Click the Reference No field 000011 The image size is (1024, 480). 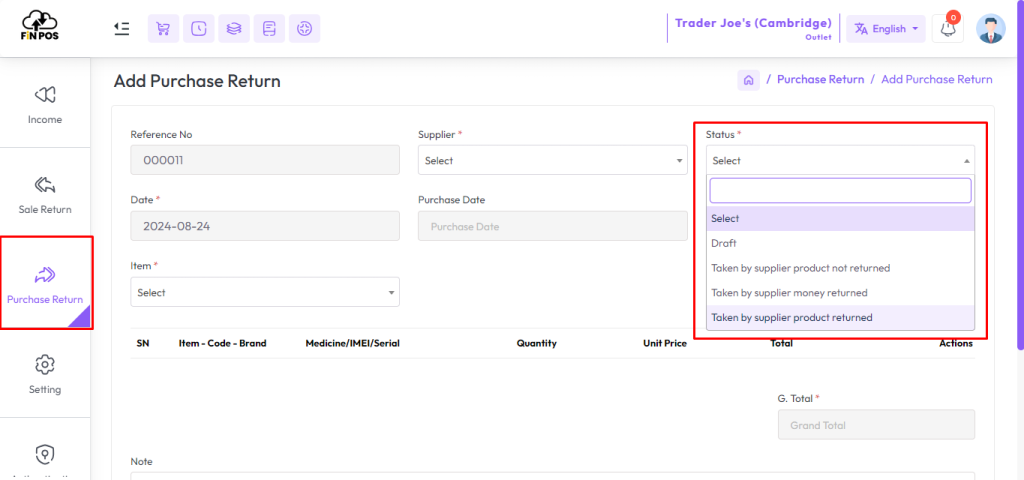[x=265, y=160]
